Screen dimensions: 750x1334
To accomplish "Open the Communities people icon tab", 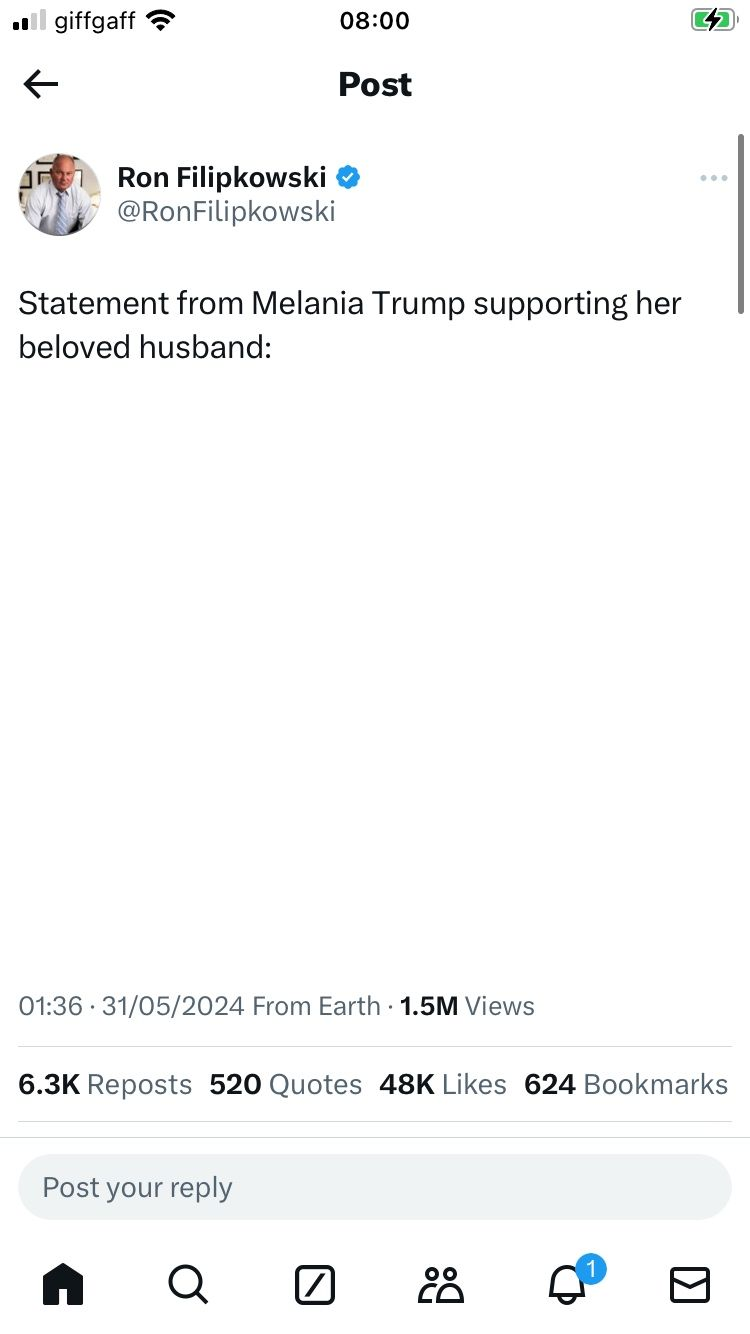I will pos(440,1284).
